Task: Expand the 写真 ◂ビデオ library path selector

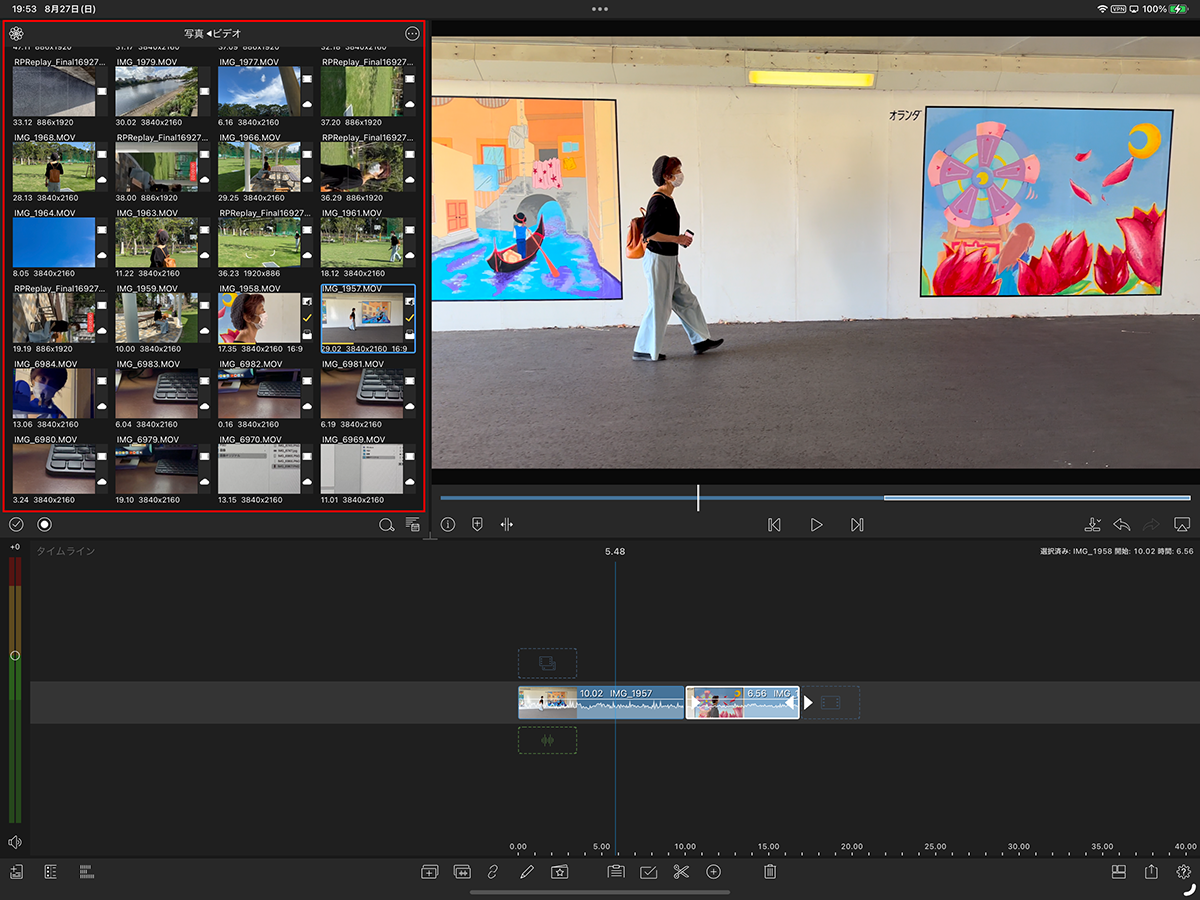Action: pos(212,33)
